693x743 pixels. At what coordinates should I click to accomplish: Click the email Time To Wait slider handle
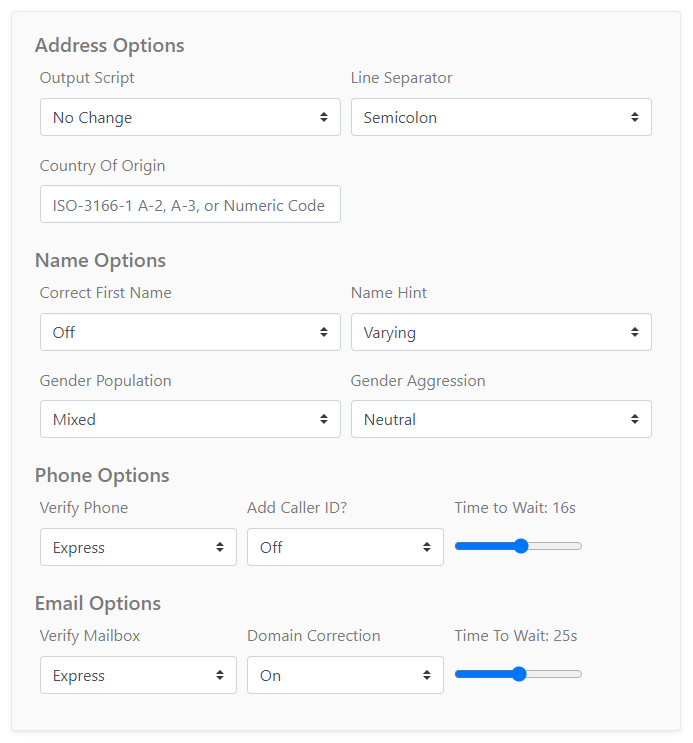[520, 674]
